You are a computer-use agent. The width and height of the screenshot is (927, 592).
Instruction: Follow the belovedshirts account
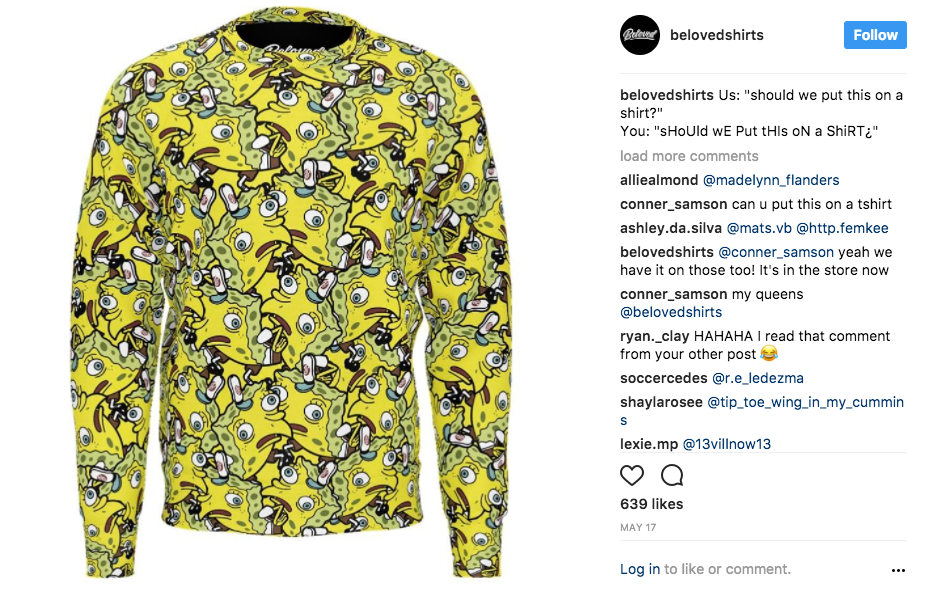[x=875, y=35]
